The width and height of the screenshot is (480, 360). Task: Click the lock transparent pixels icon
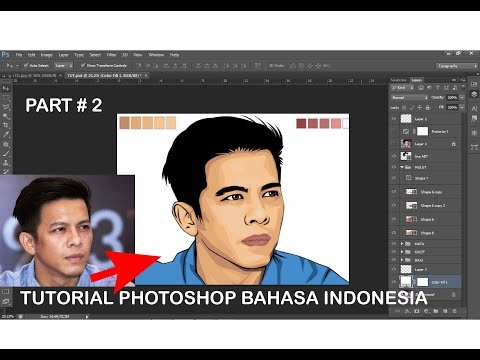pos(404,108)
